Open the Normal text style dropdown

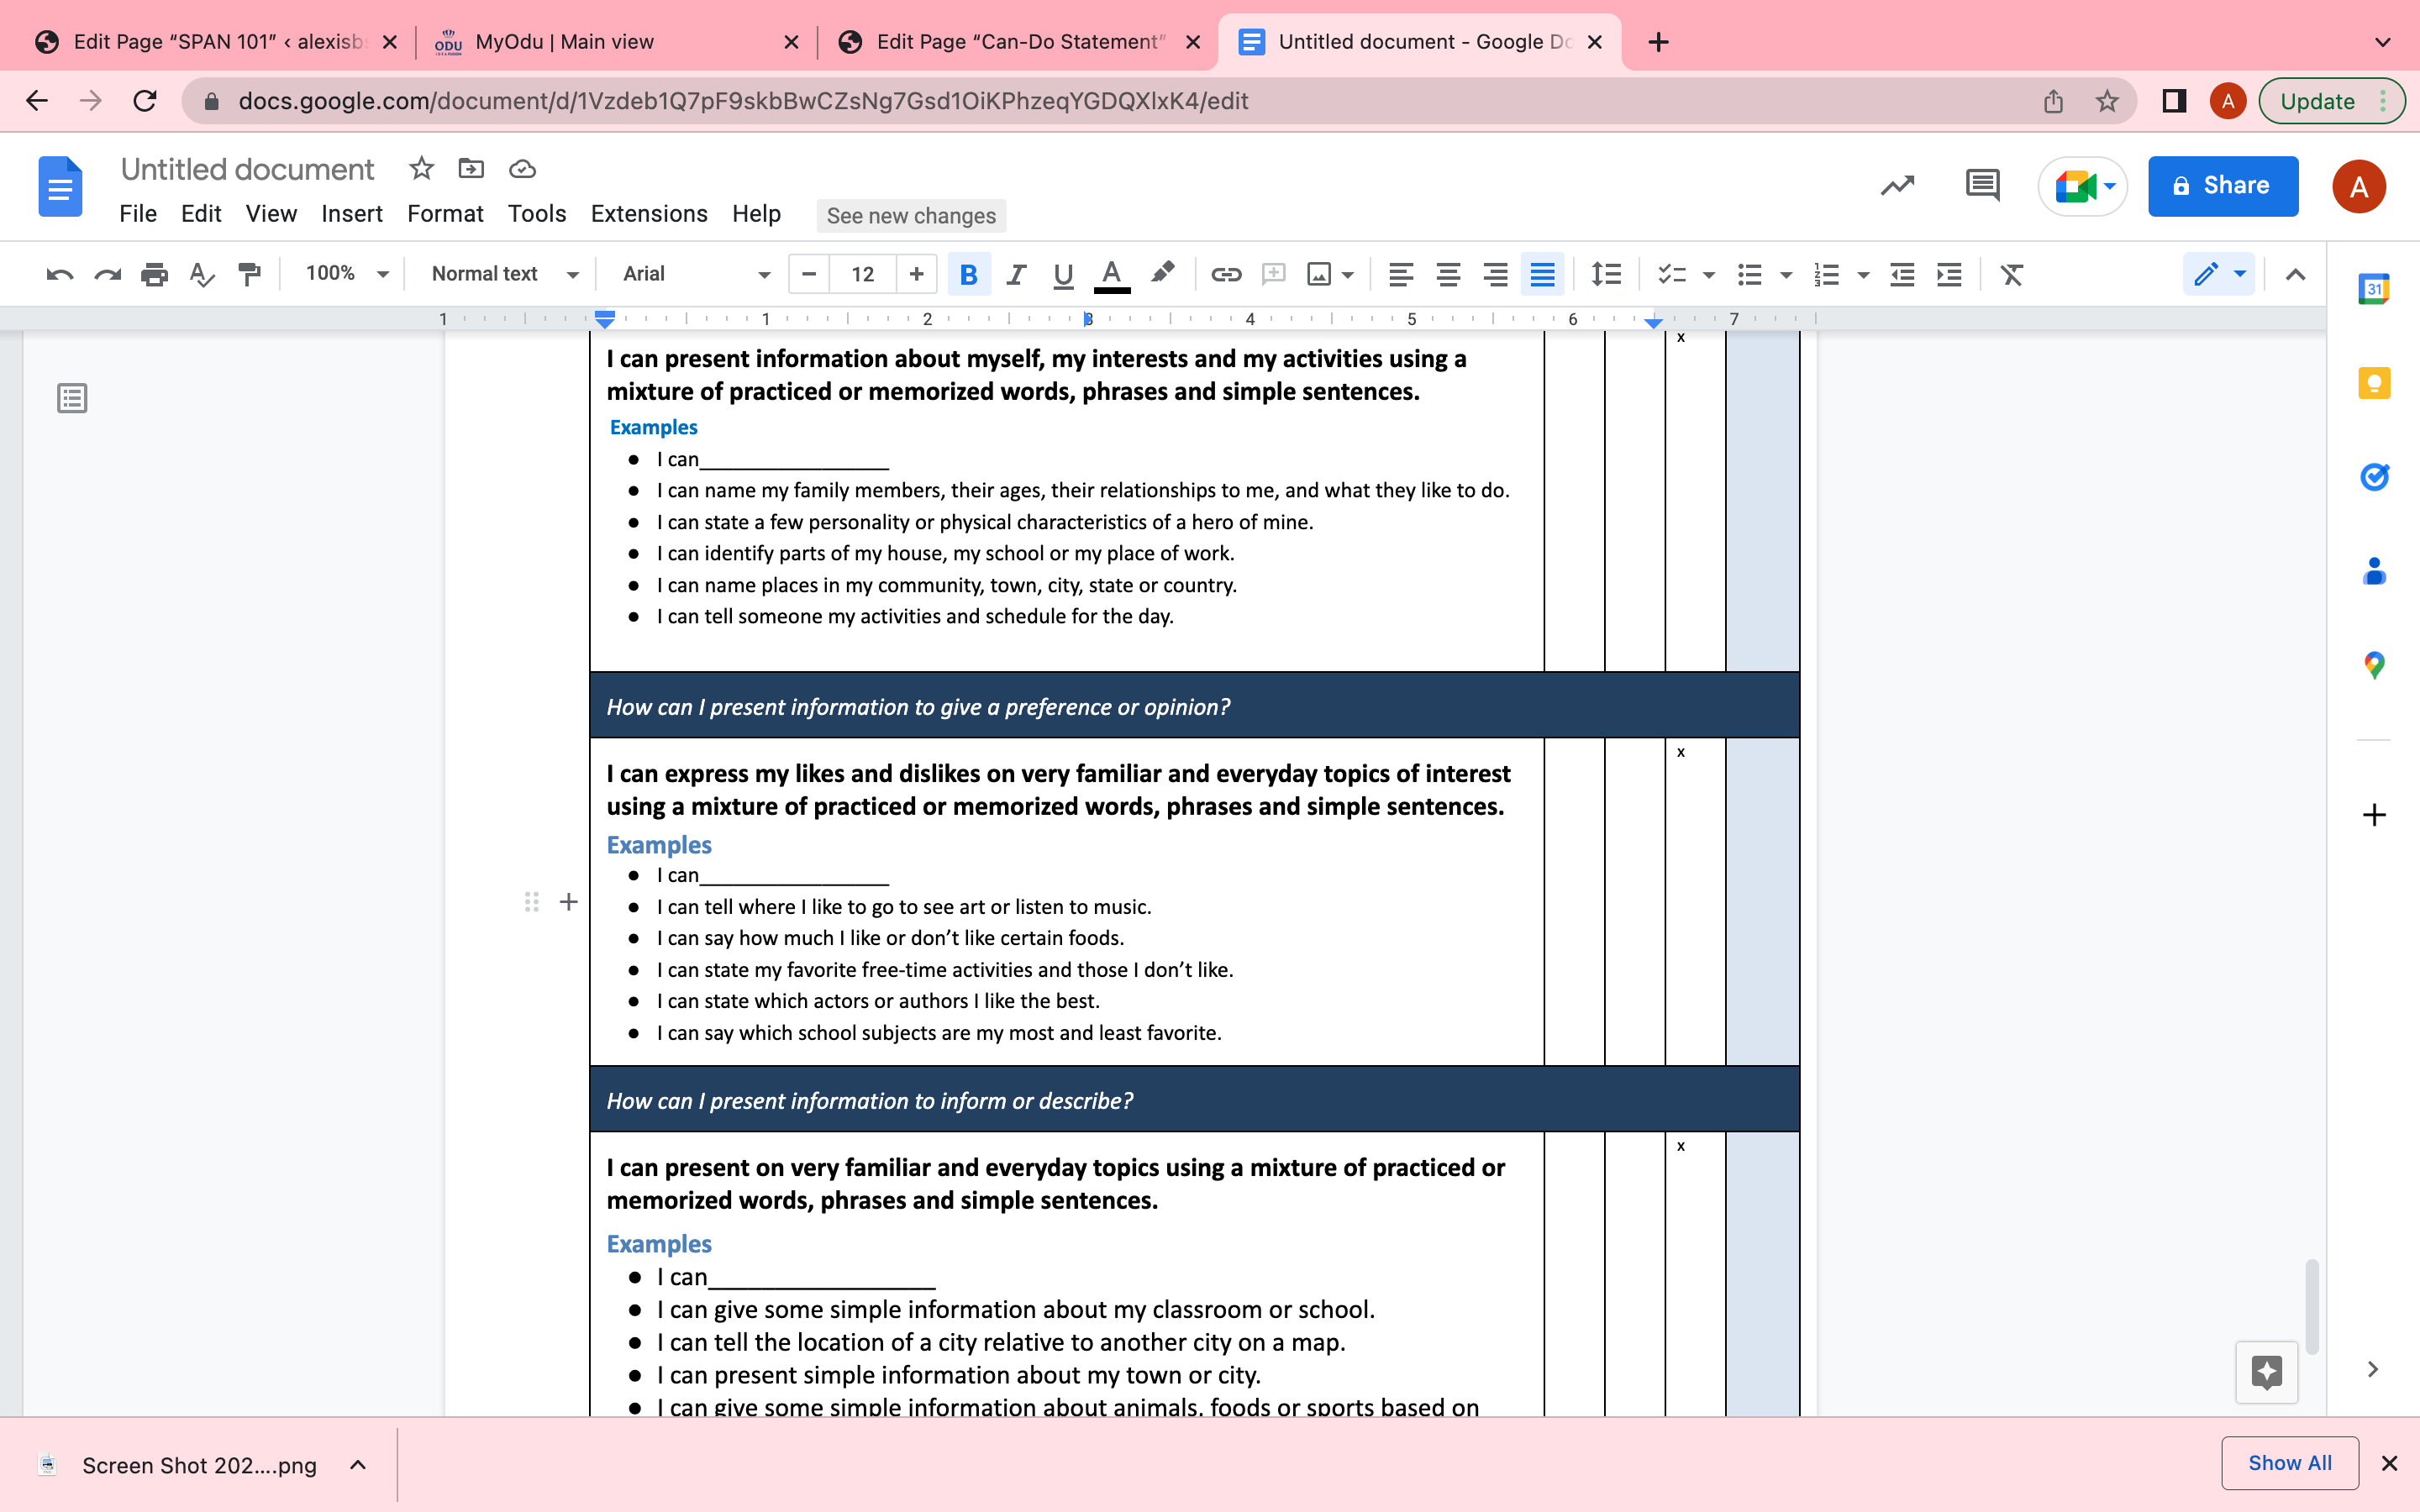tap(504, 274)
